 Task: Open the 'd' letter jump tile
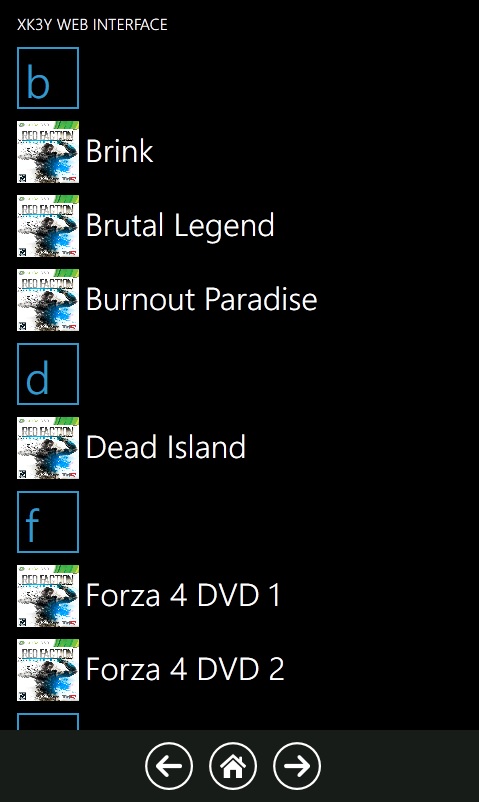(x=48, y=374)
